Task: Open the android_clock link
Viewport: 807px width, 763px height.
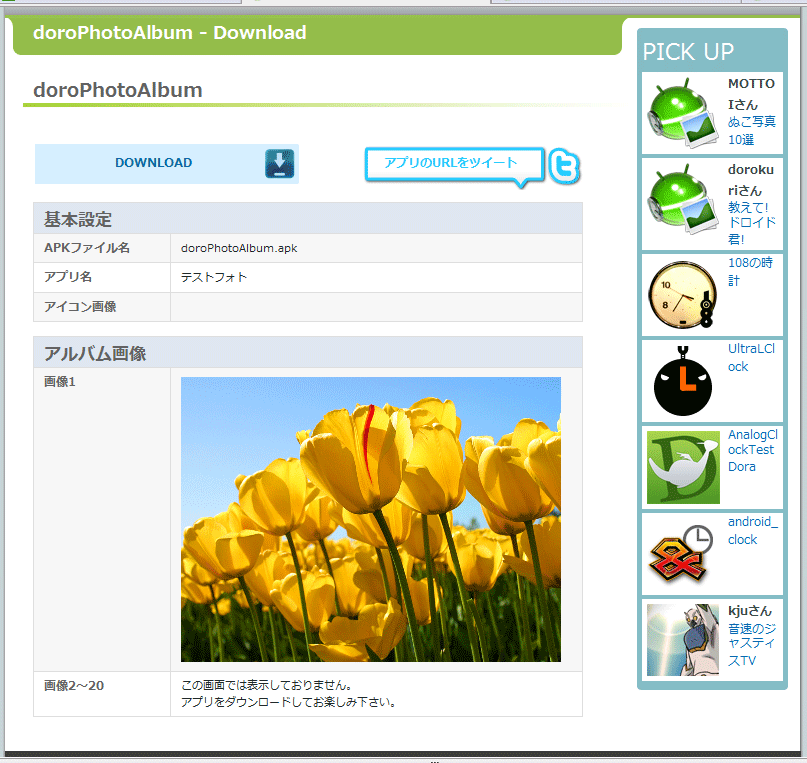Action: pos(752,530)
